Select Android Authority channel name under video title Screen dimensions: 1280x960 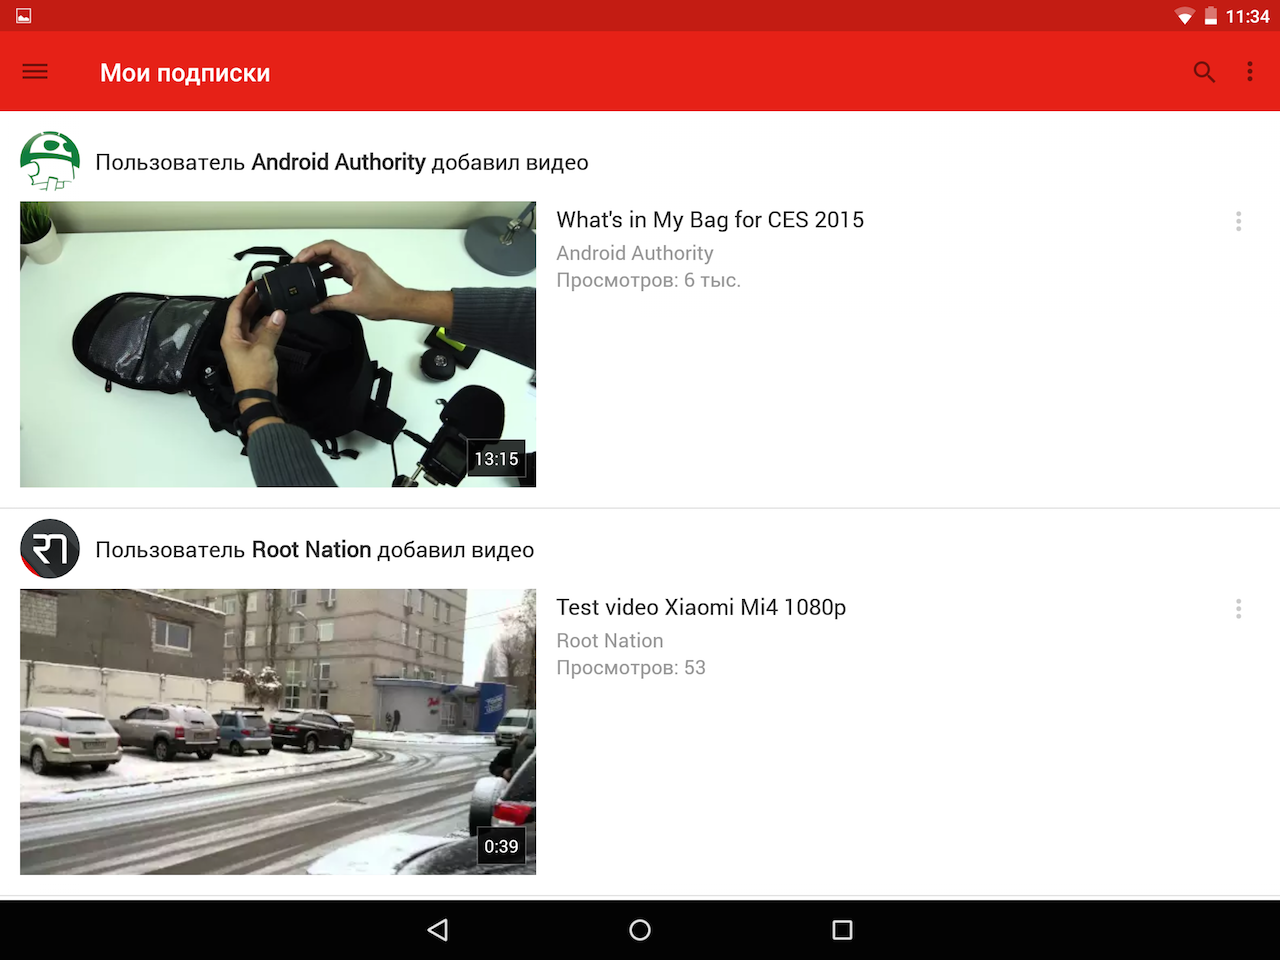coord(635,253)
